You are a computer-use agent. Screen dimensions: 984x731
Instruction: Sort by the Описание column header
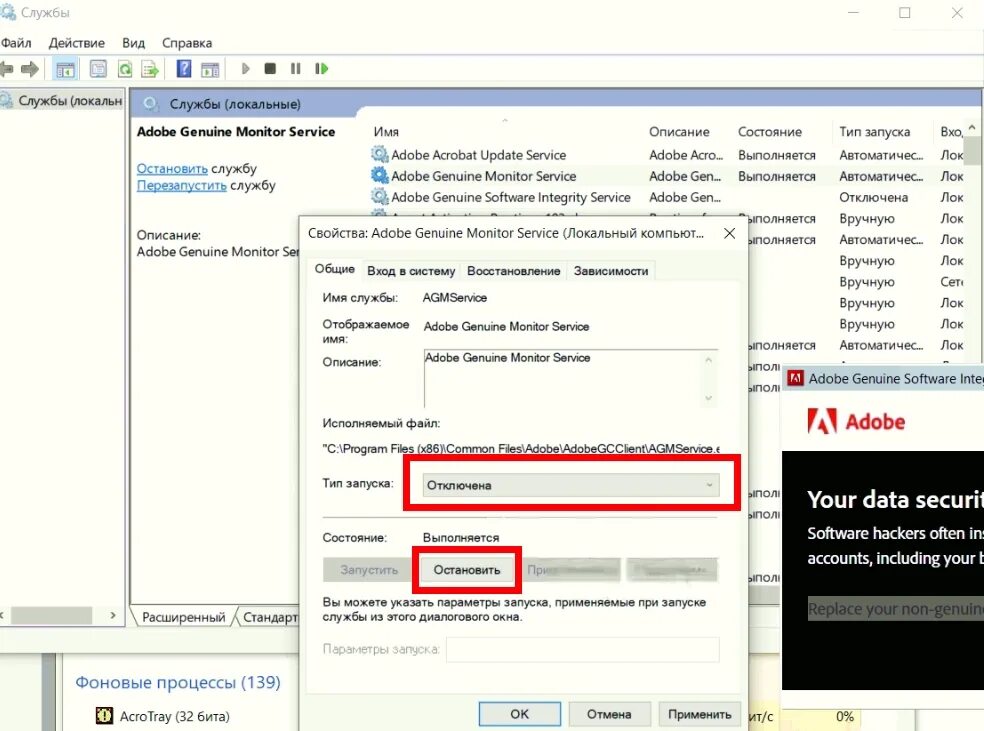tap(679, 132)
